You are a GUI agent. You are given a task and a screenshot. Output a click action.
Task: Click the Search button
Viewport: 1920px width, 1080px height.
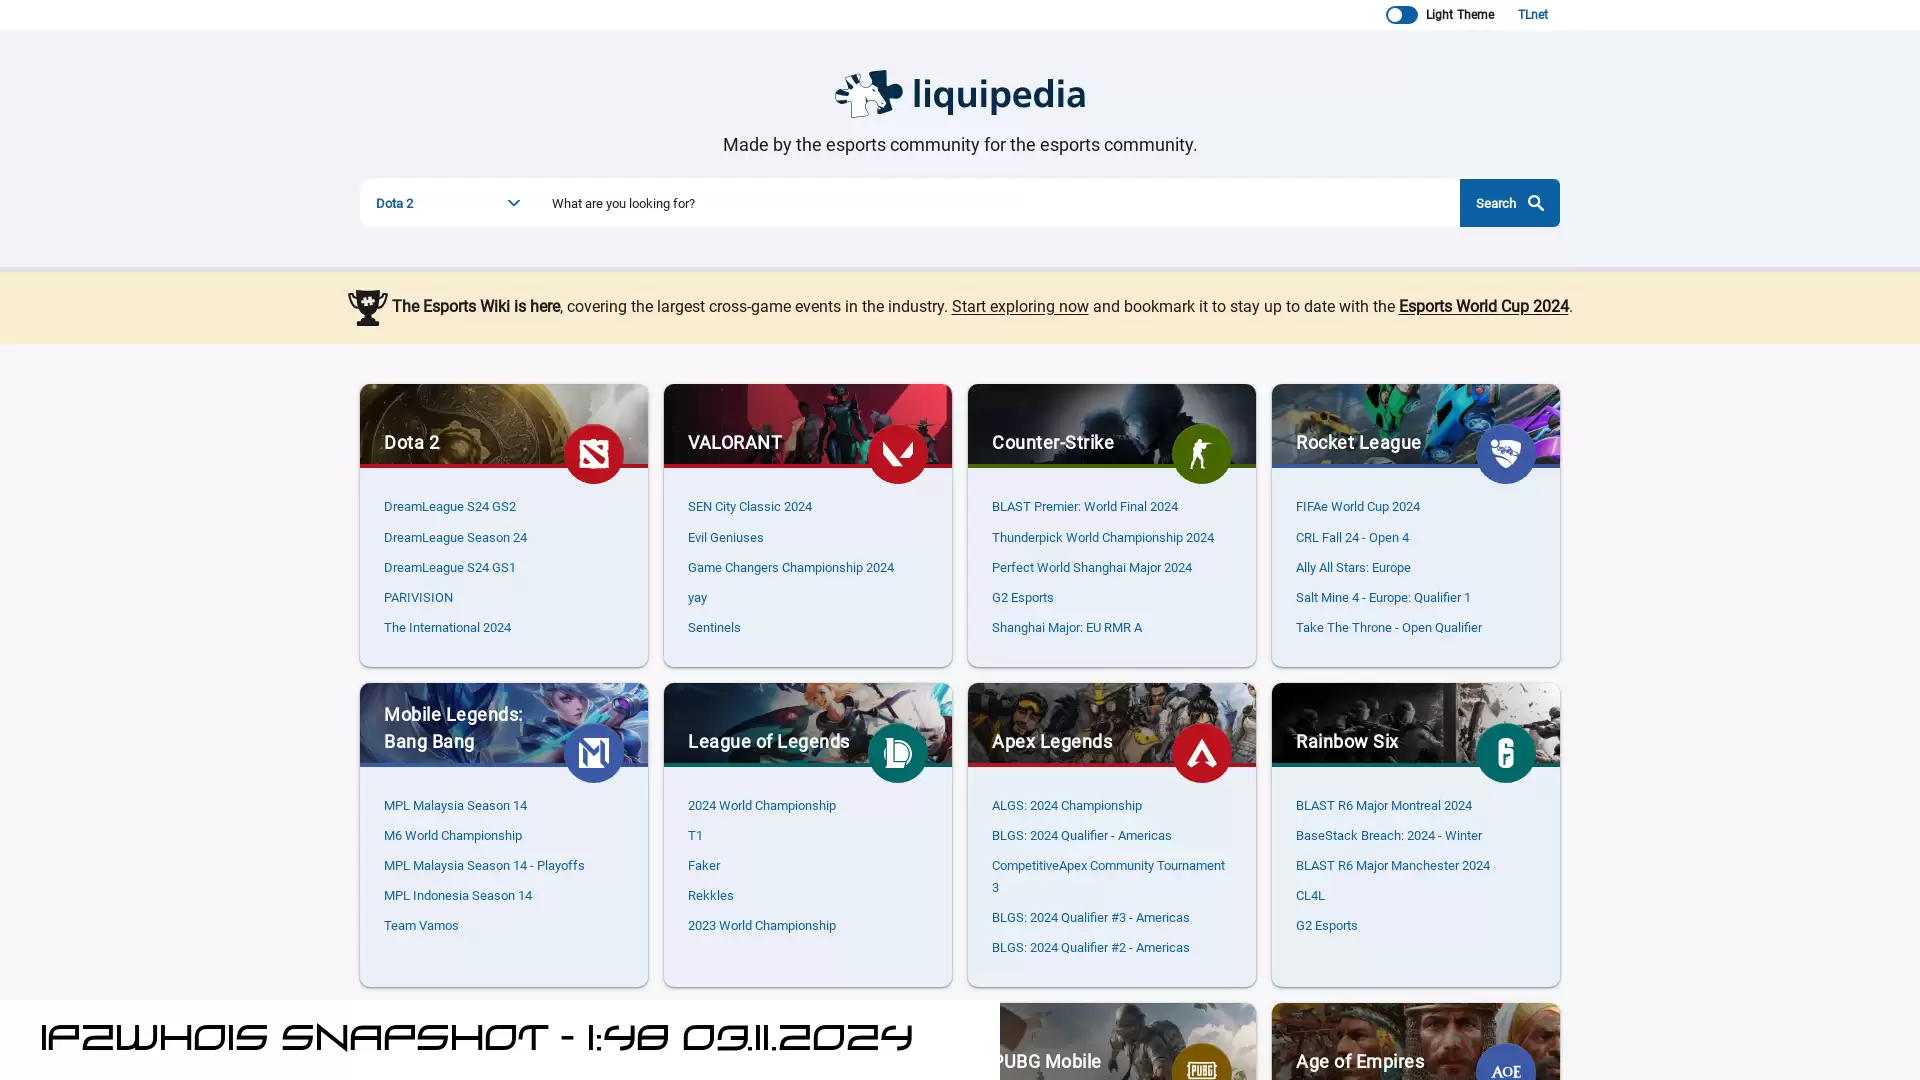click(1509, 203)
